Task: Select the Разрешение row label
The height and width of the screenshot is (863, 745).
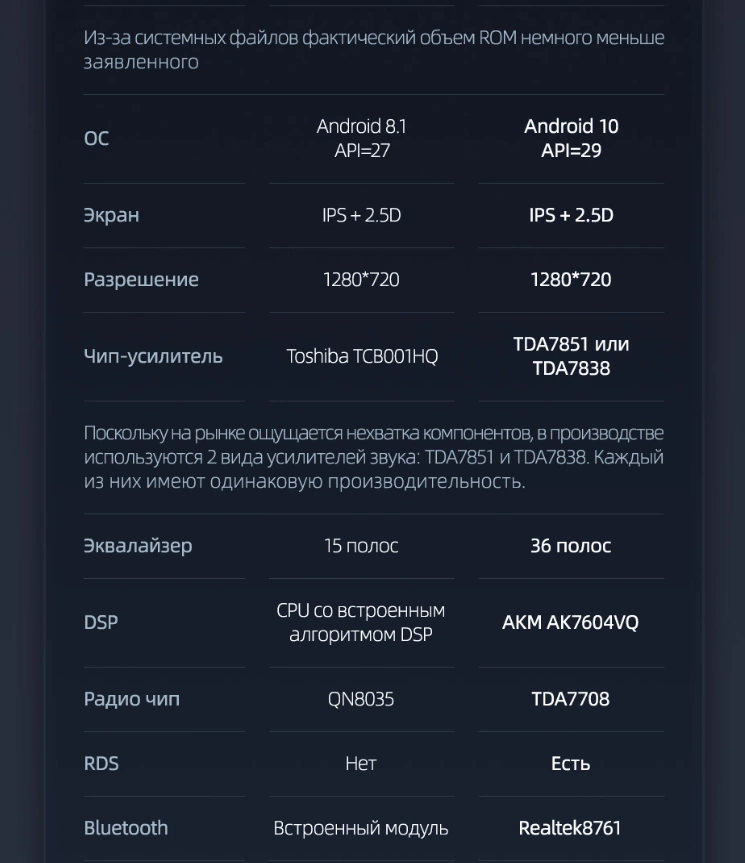Action: 141,279
